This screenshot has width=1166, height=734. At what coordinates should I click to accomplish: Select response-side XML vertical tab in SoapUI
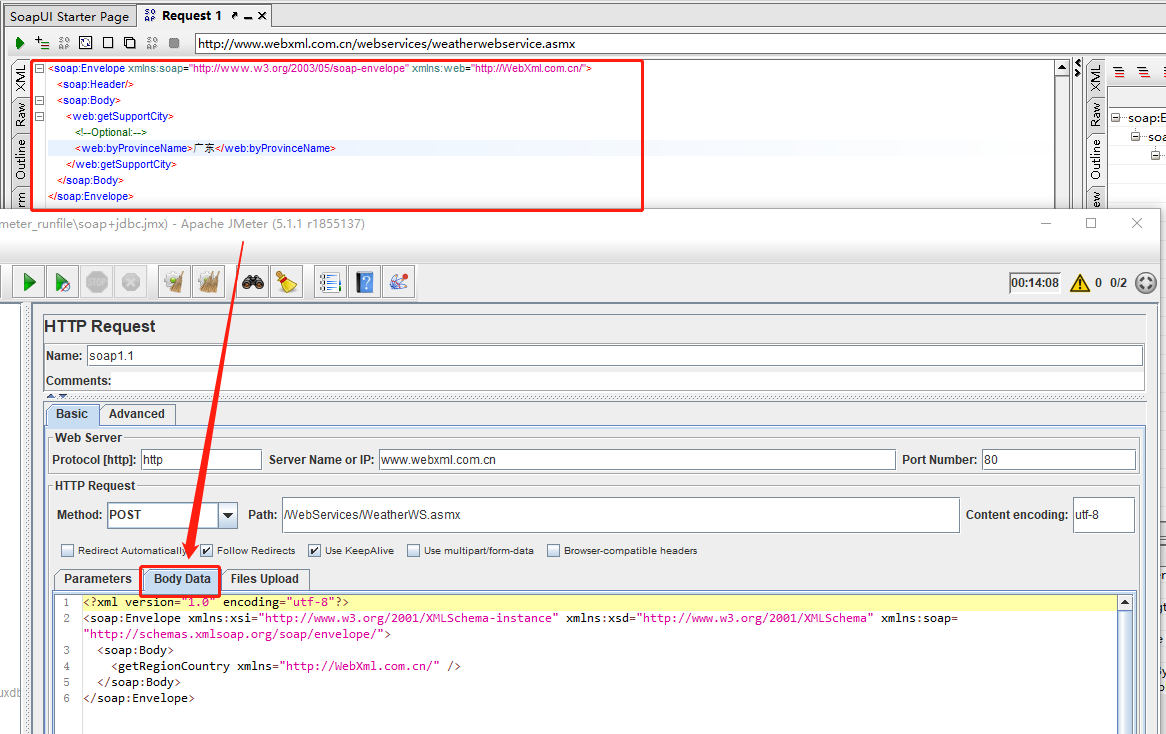1095,77
